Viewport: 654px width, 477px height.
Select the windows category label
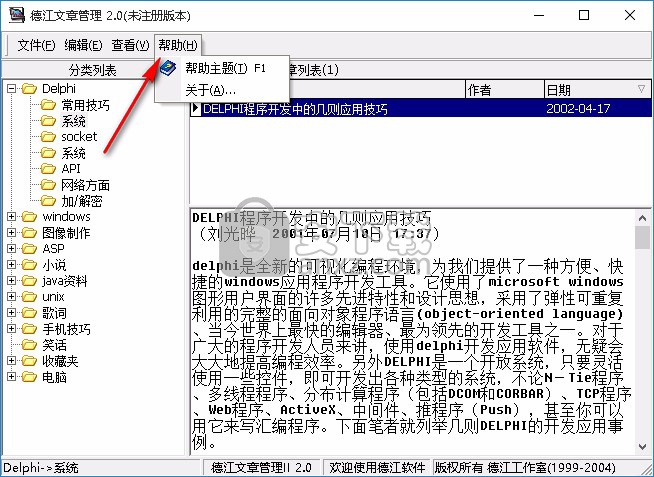66,216
